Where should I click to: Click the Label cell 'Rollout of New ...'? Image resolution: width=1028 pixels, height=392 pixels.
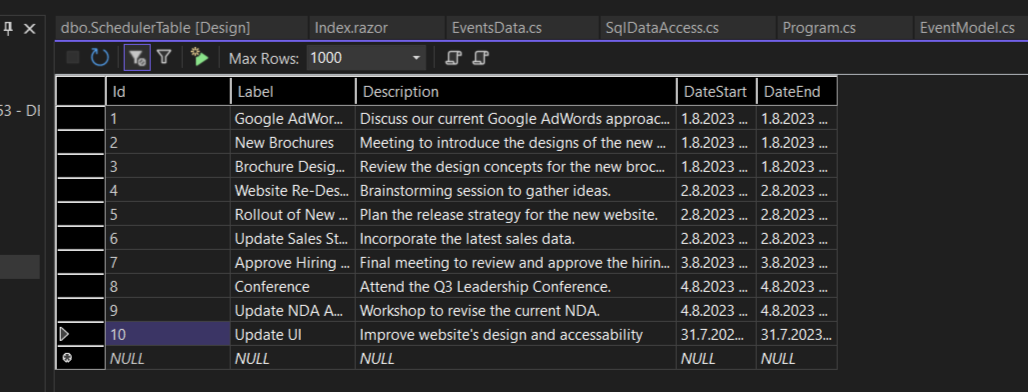293,214
